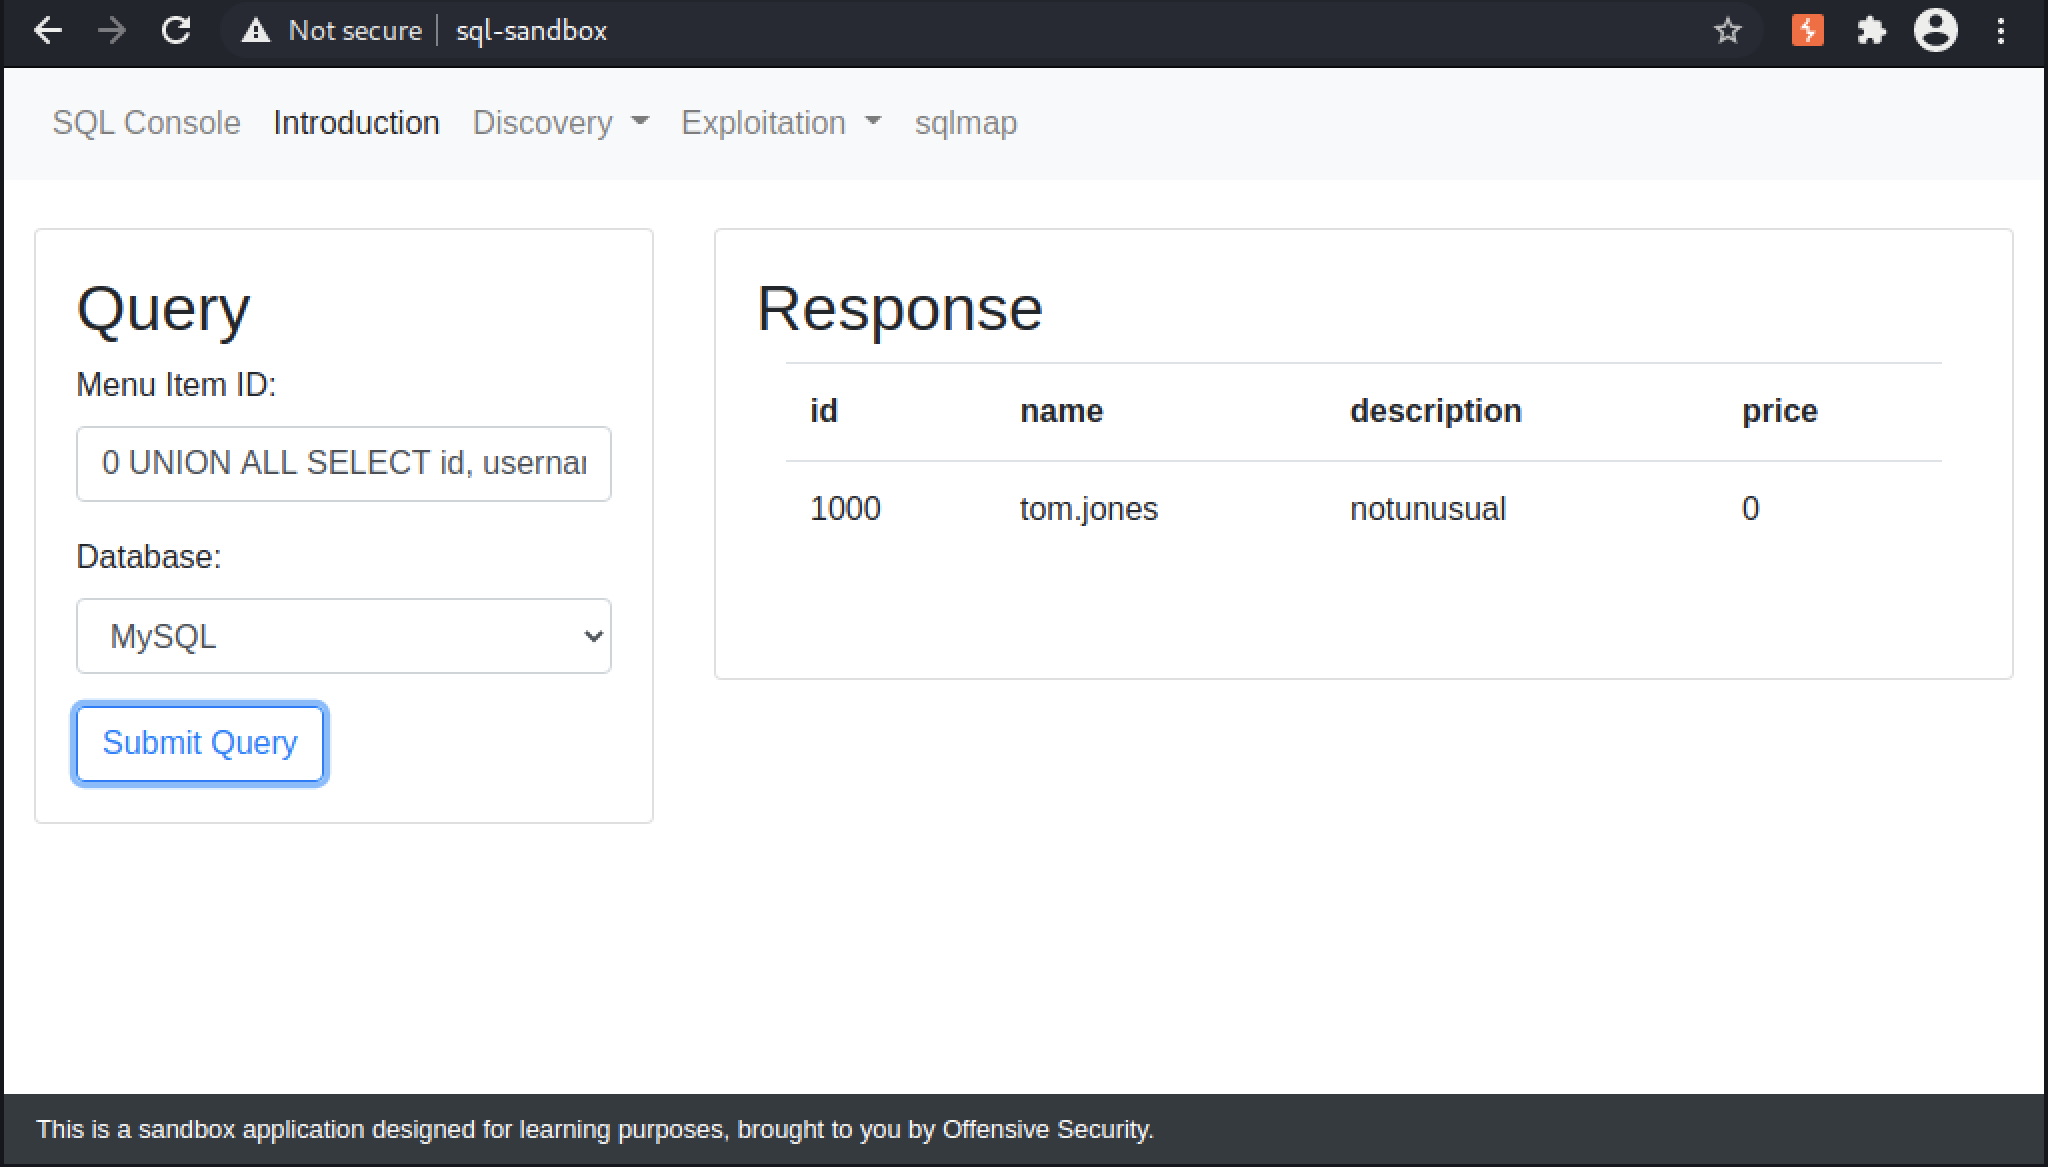Click the Response heading
2048x1167 pixels.
point(899,308)
